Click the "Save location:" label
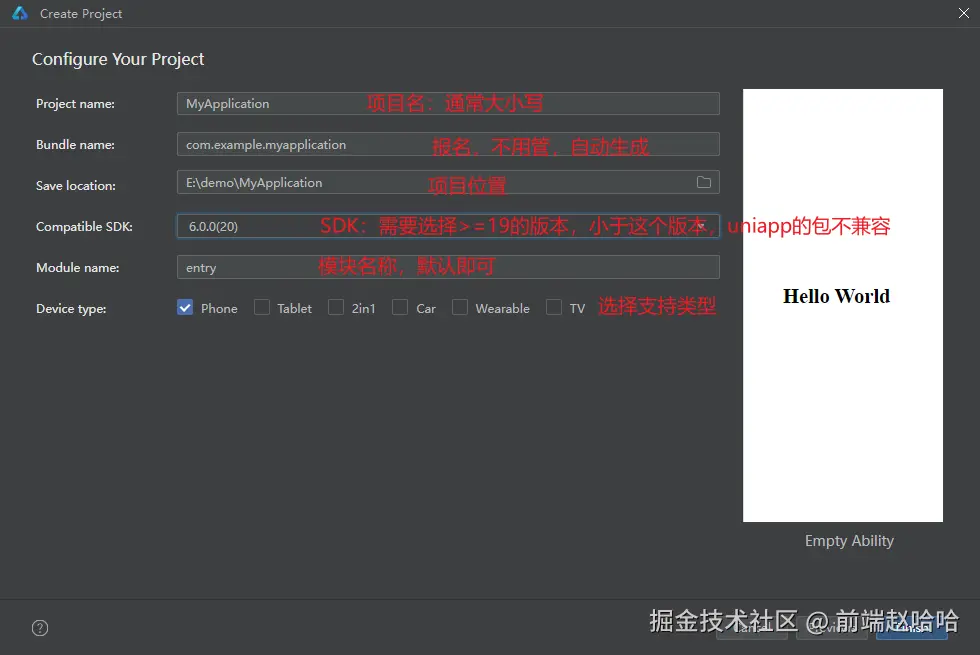 coord(76,186)
